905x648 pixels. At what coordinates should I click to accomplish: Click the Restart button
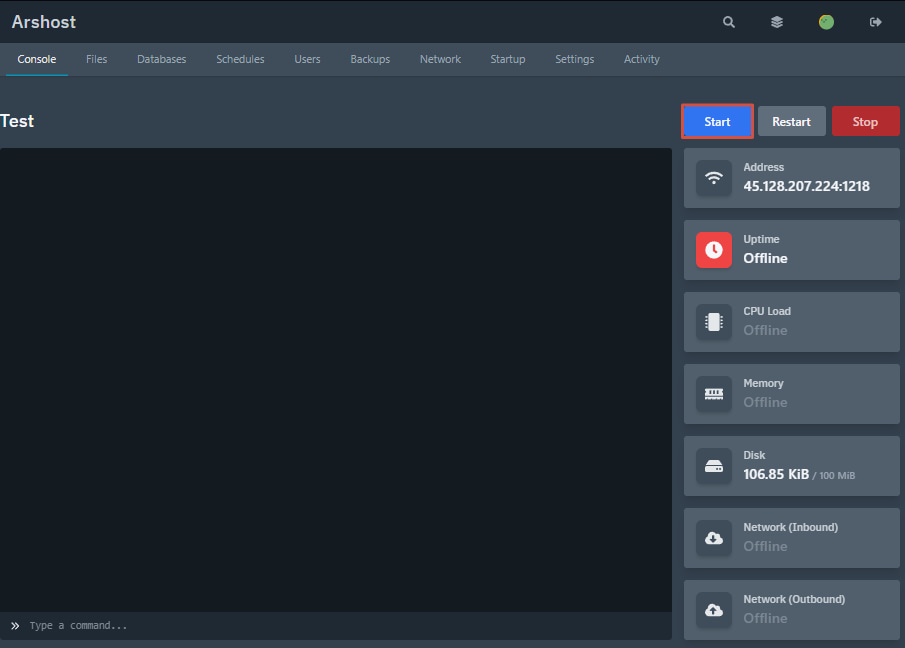tap(791, 122)
